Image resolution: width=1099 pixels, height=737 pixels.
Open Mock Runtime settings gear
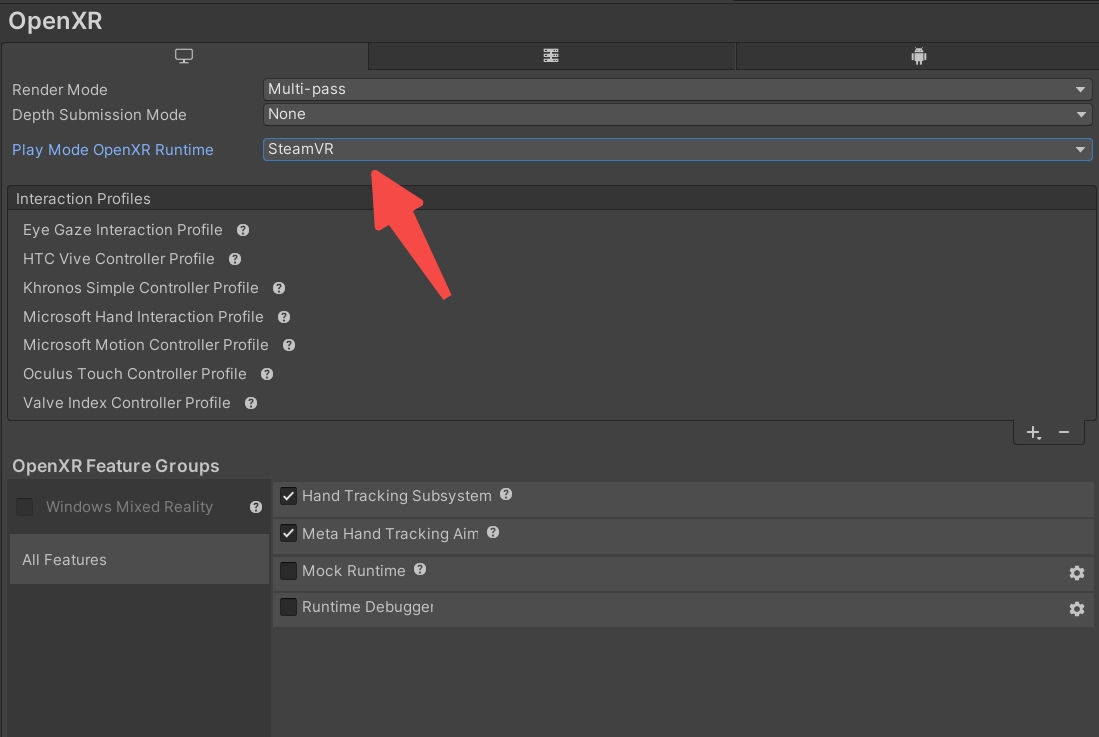pos(1077,573)
